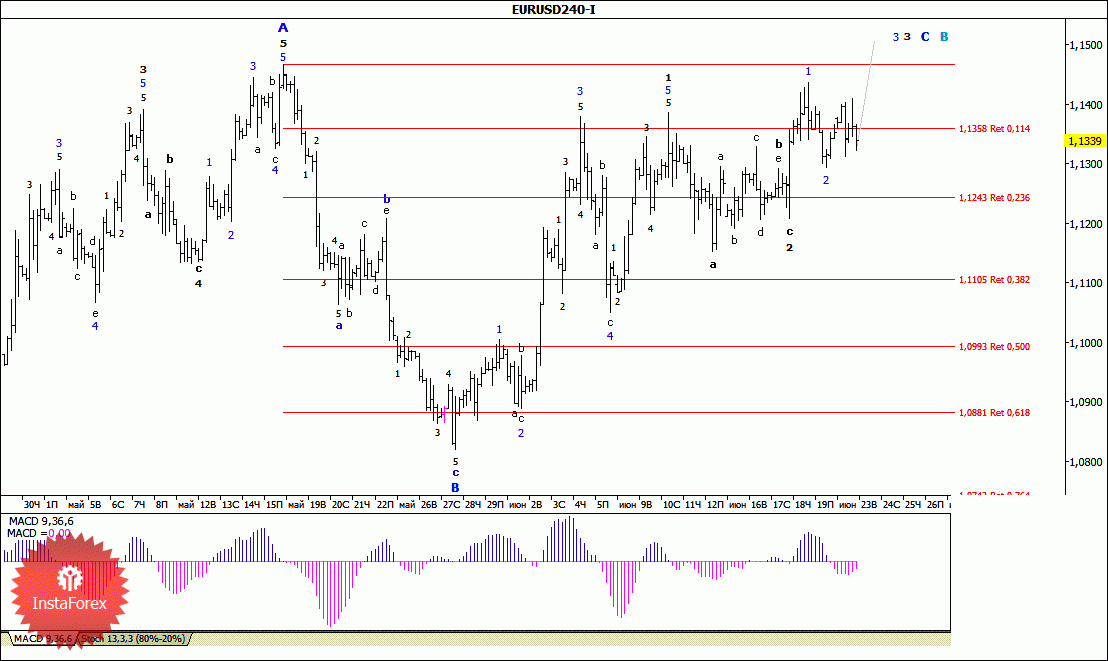Select the 3С date on the time axis
The height and width of the screenshot is (661, 1108).
559,505
